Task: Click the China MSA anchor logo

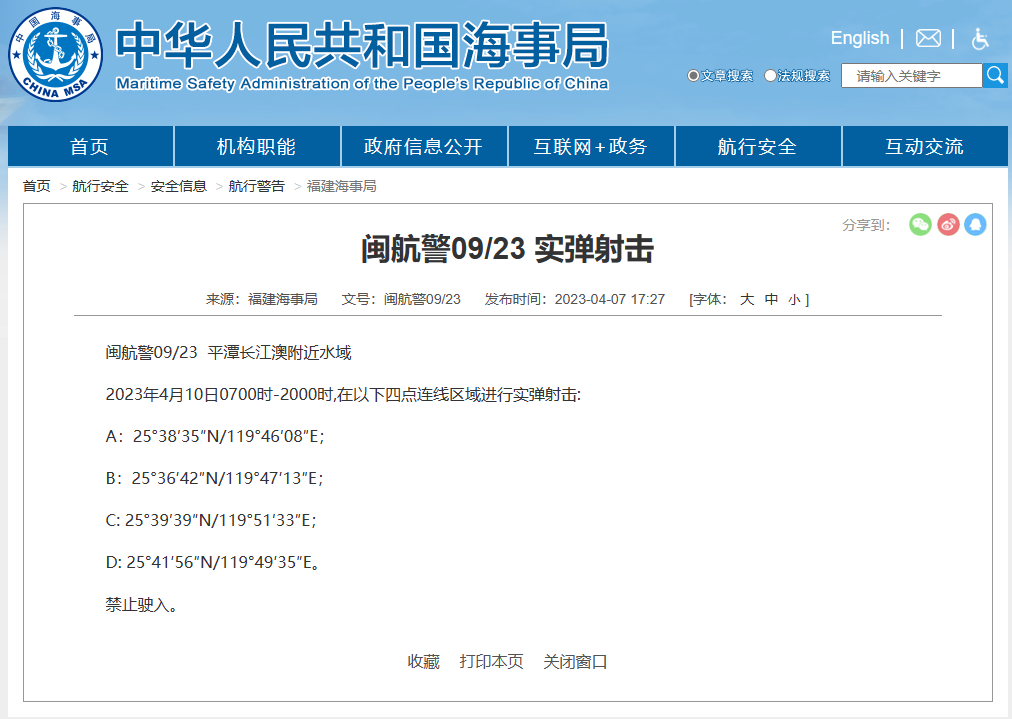Action: [56, 54]
